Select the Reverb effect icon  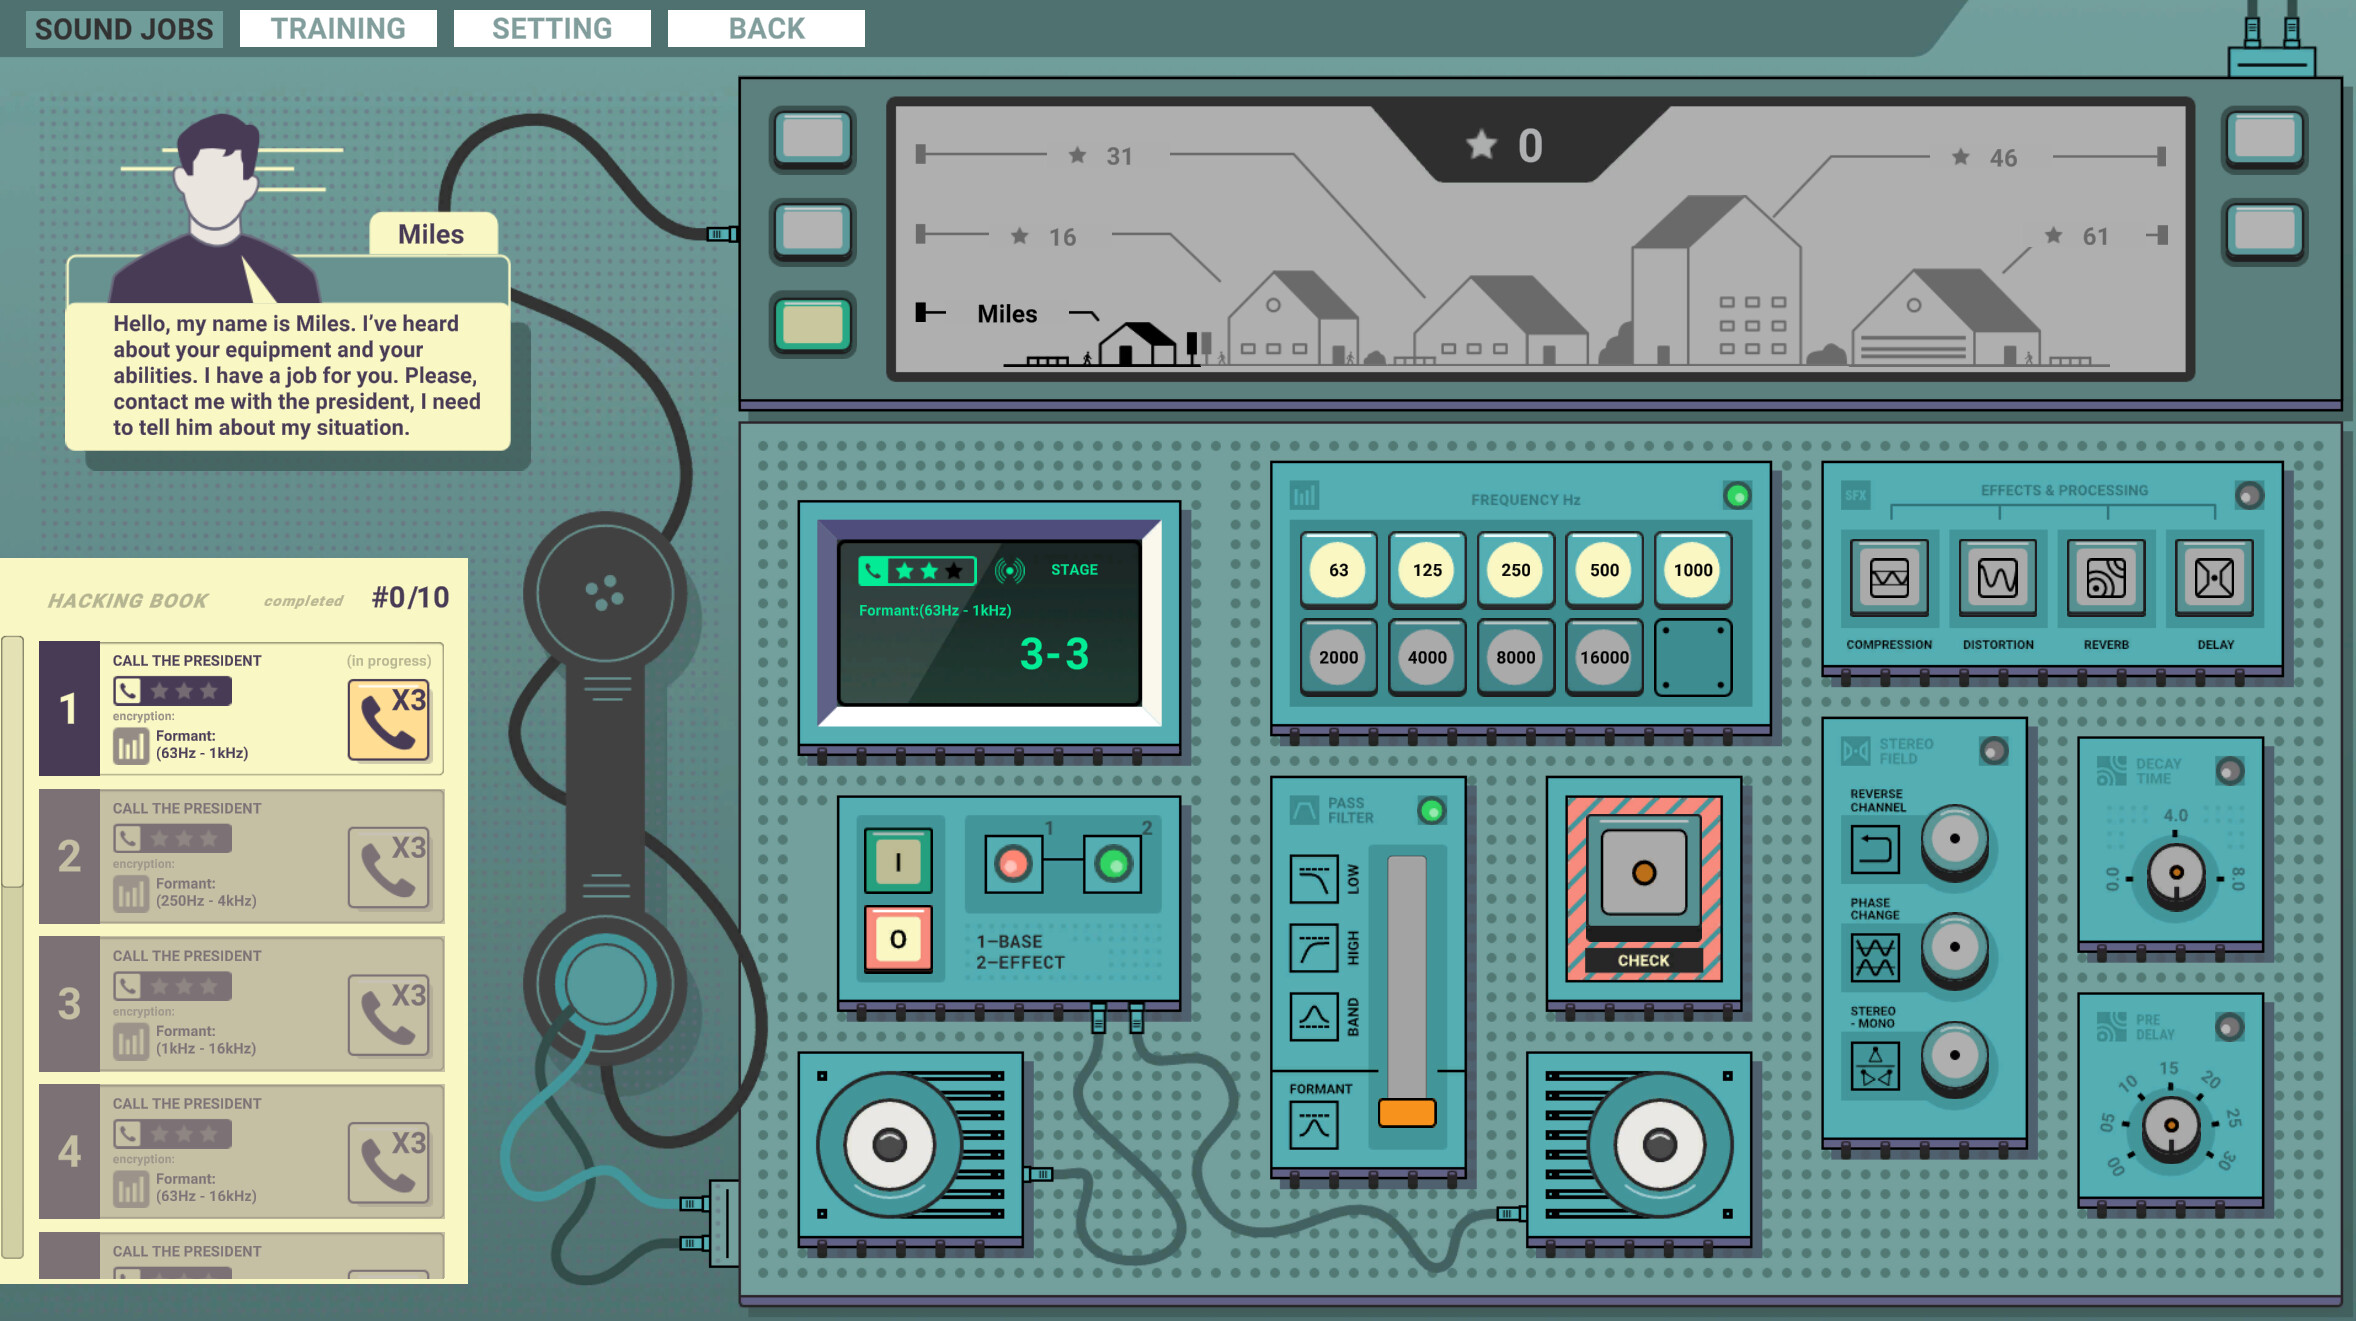[x=2106, y=577]
